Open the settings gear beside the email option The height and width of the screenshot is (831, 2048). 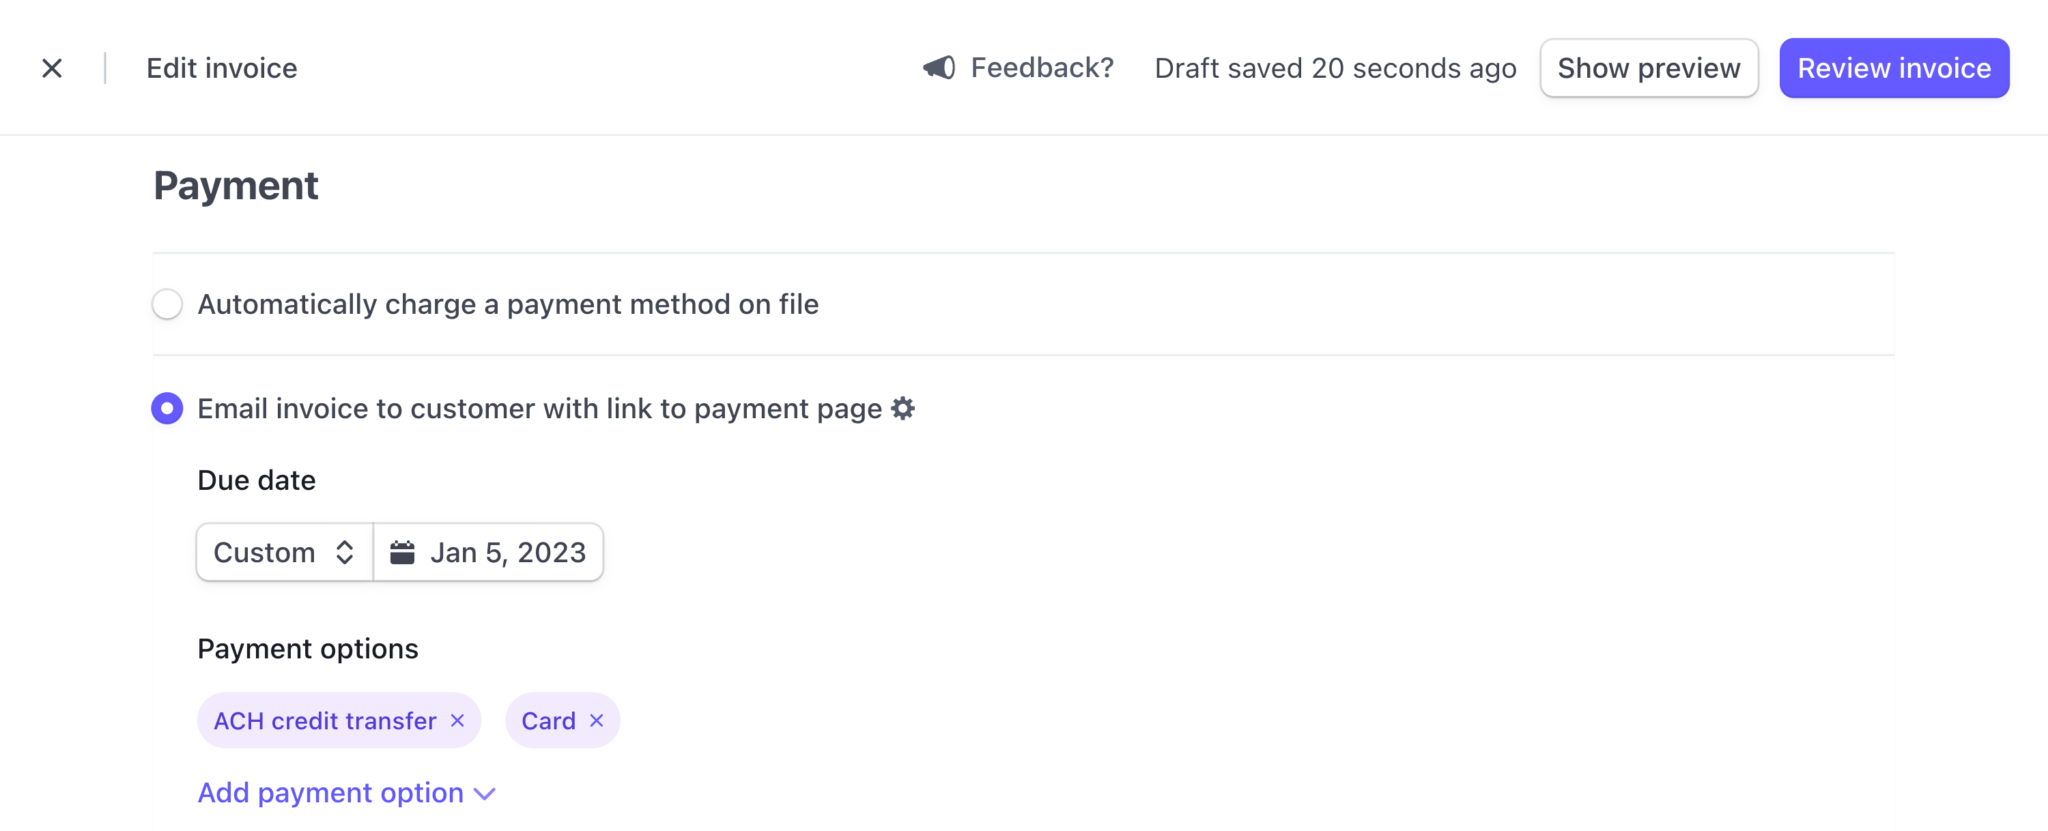903,408
